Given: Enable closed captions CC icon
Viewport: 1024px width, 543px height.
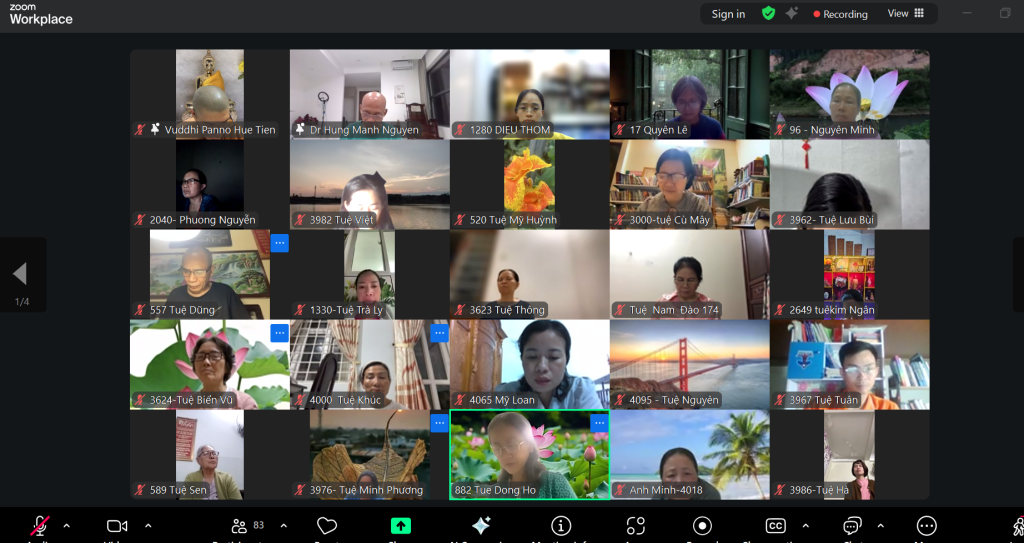Looking at the screenshot, I should (x=775, y=526).
